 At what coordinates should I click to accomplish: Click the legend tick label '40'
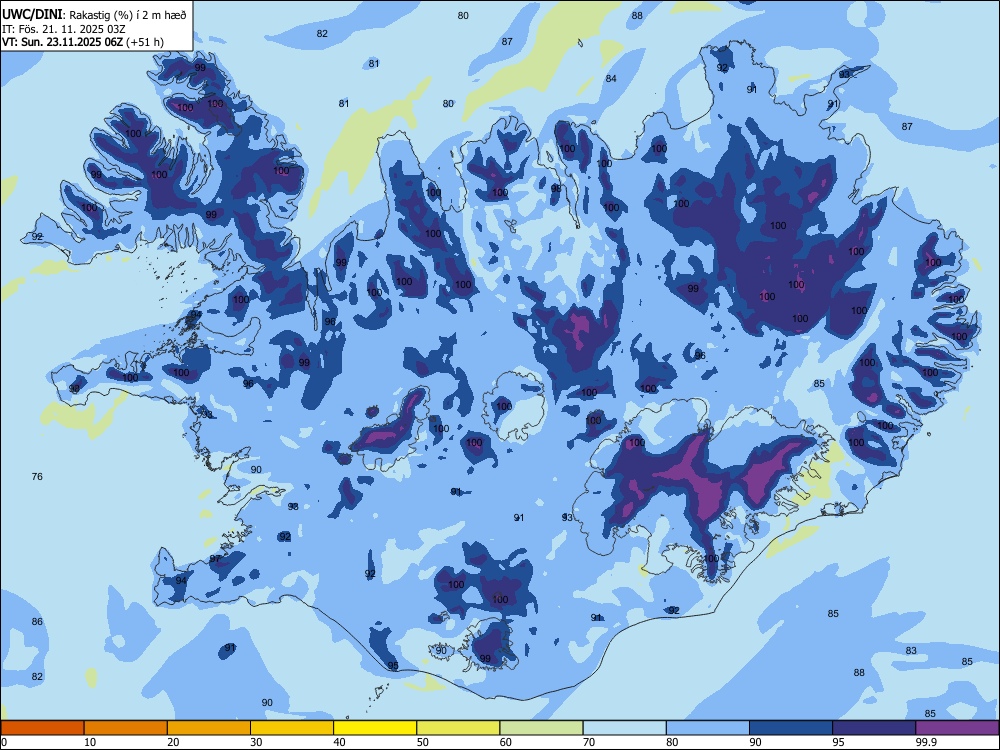[x=340, y=742]
